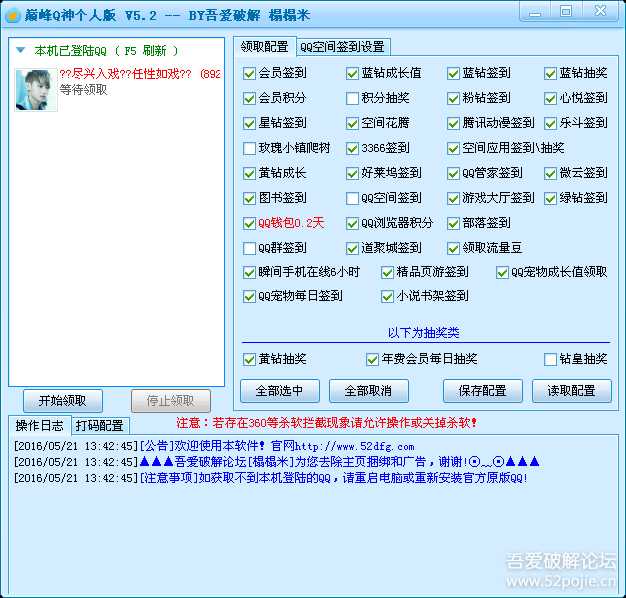Screen dimensions: 626x598
Task: Enable the 积分抽奖 checkbox
Action: tap(352, 98)
